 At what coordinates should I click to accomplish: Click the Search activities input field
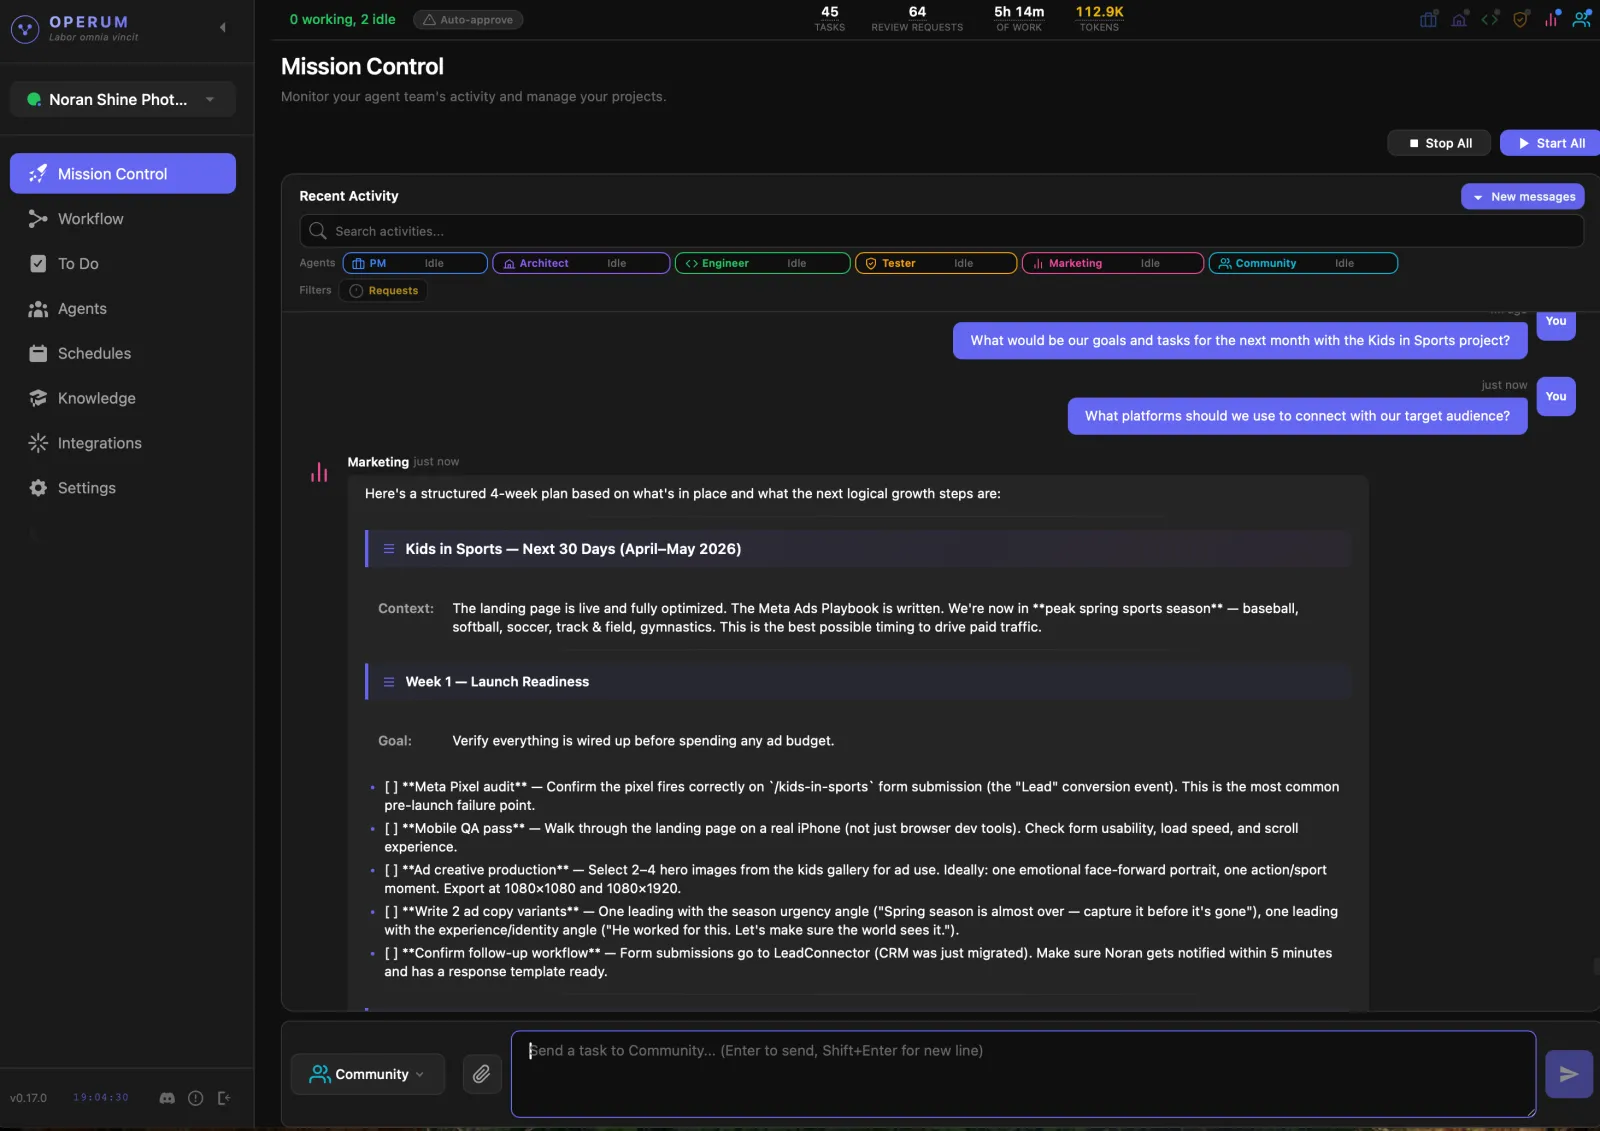point(700,231)
